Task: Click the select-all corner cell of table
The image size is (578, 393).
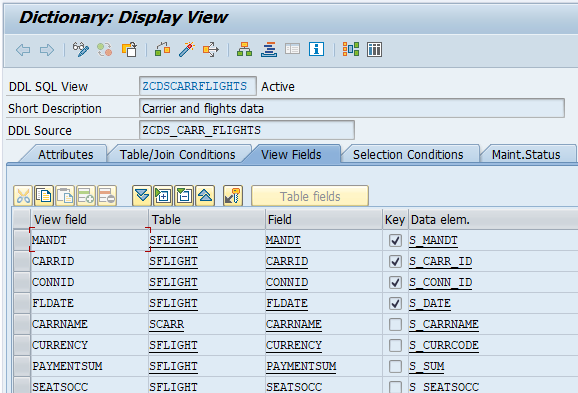Action: click(21, 219)
